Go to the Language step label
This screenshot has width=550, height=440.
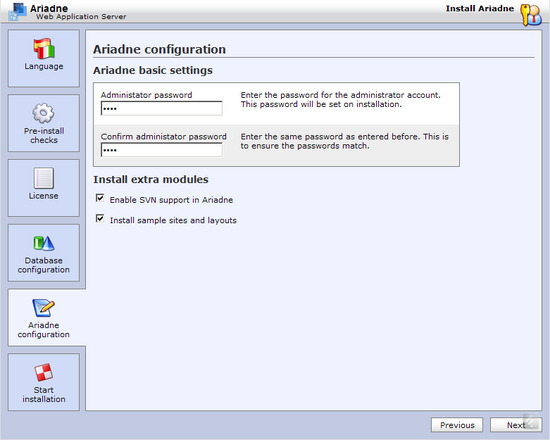[44, 66]
